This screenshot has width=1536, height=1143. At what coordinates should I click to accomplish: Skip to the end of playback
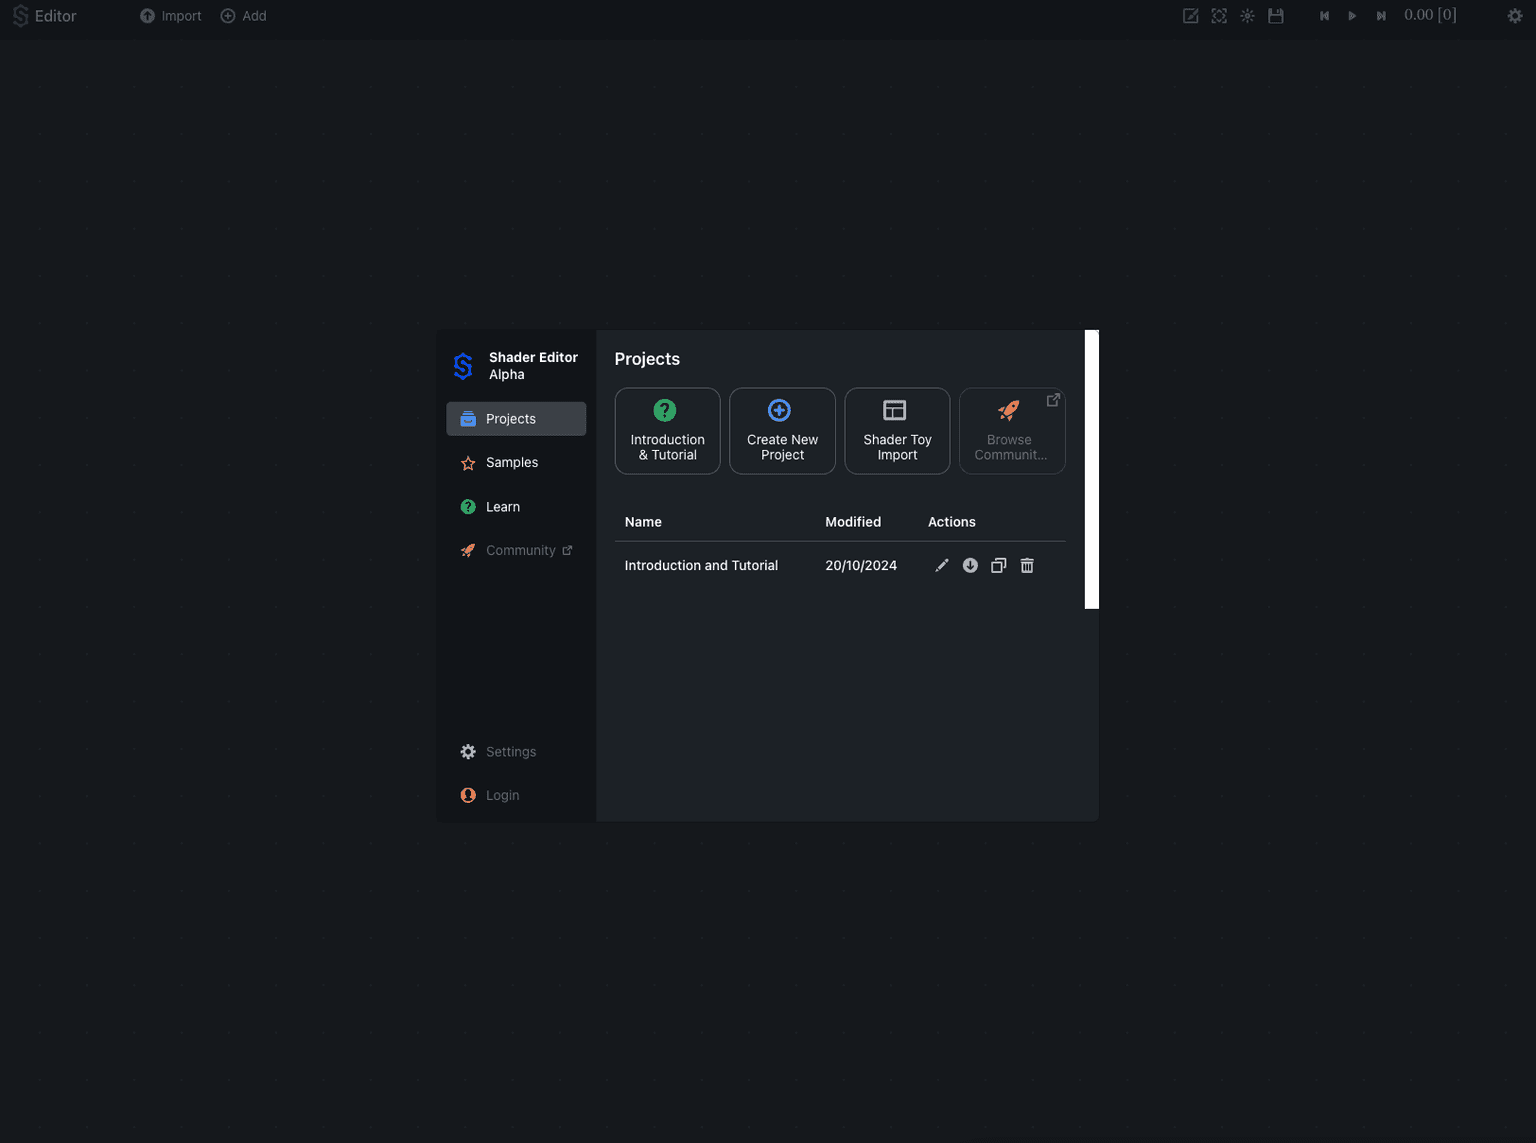(x=1381, y=15)
